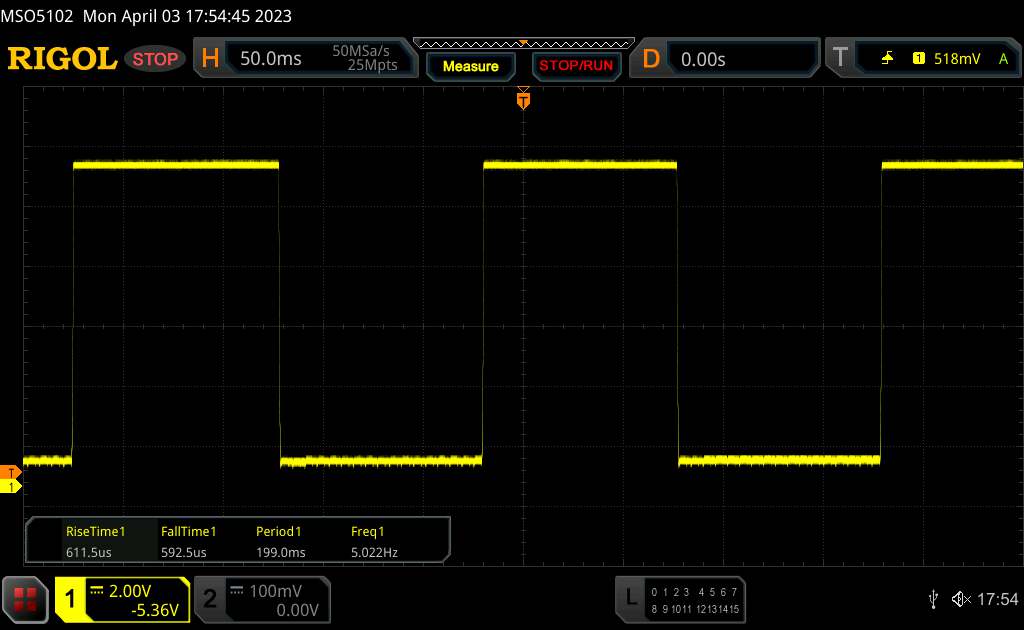Click the red STOP status indicator
This screenshot has height=630, width=1024.
click(x=155, y=59)
